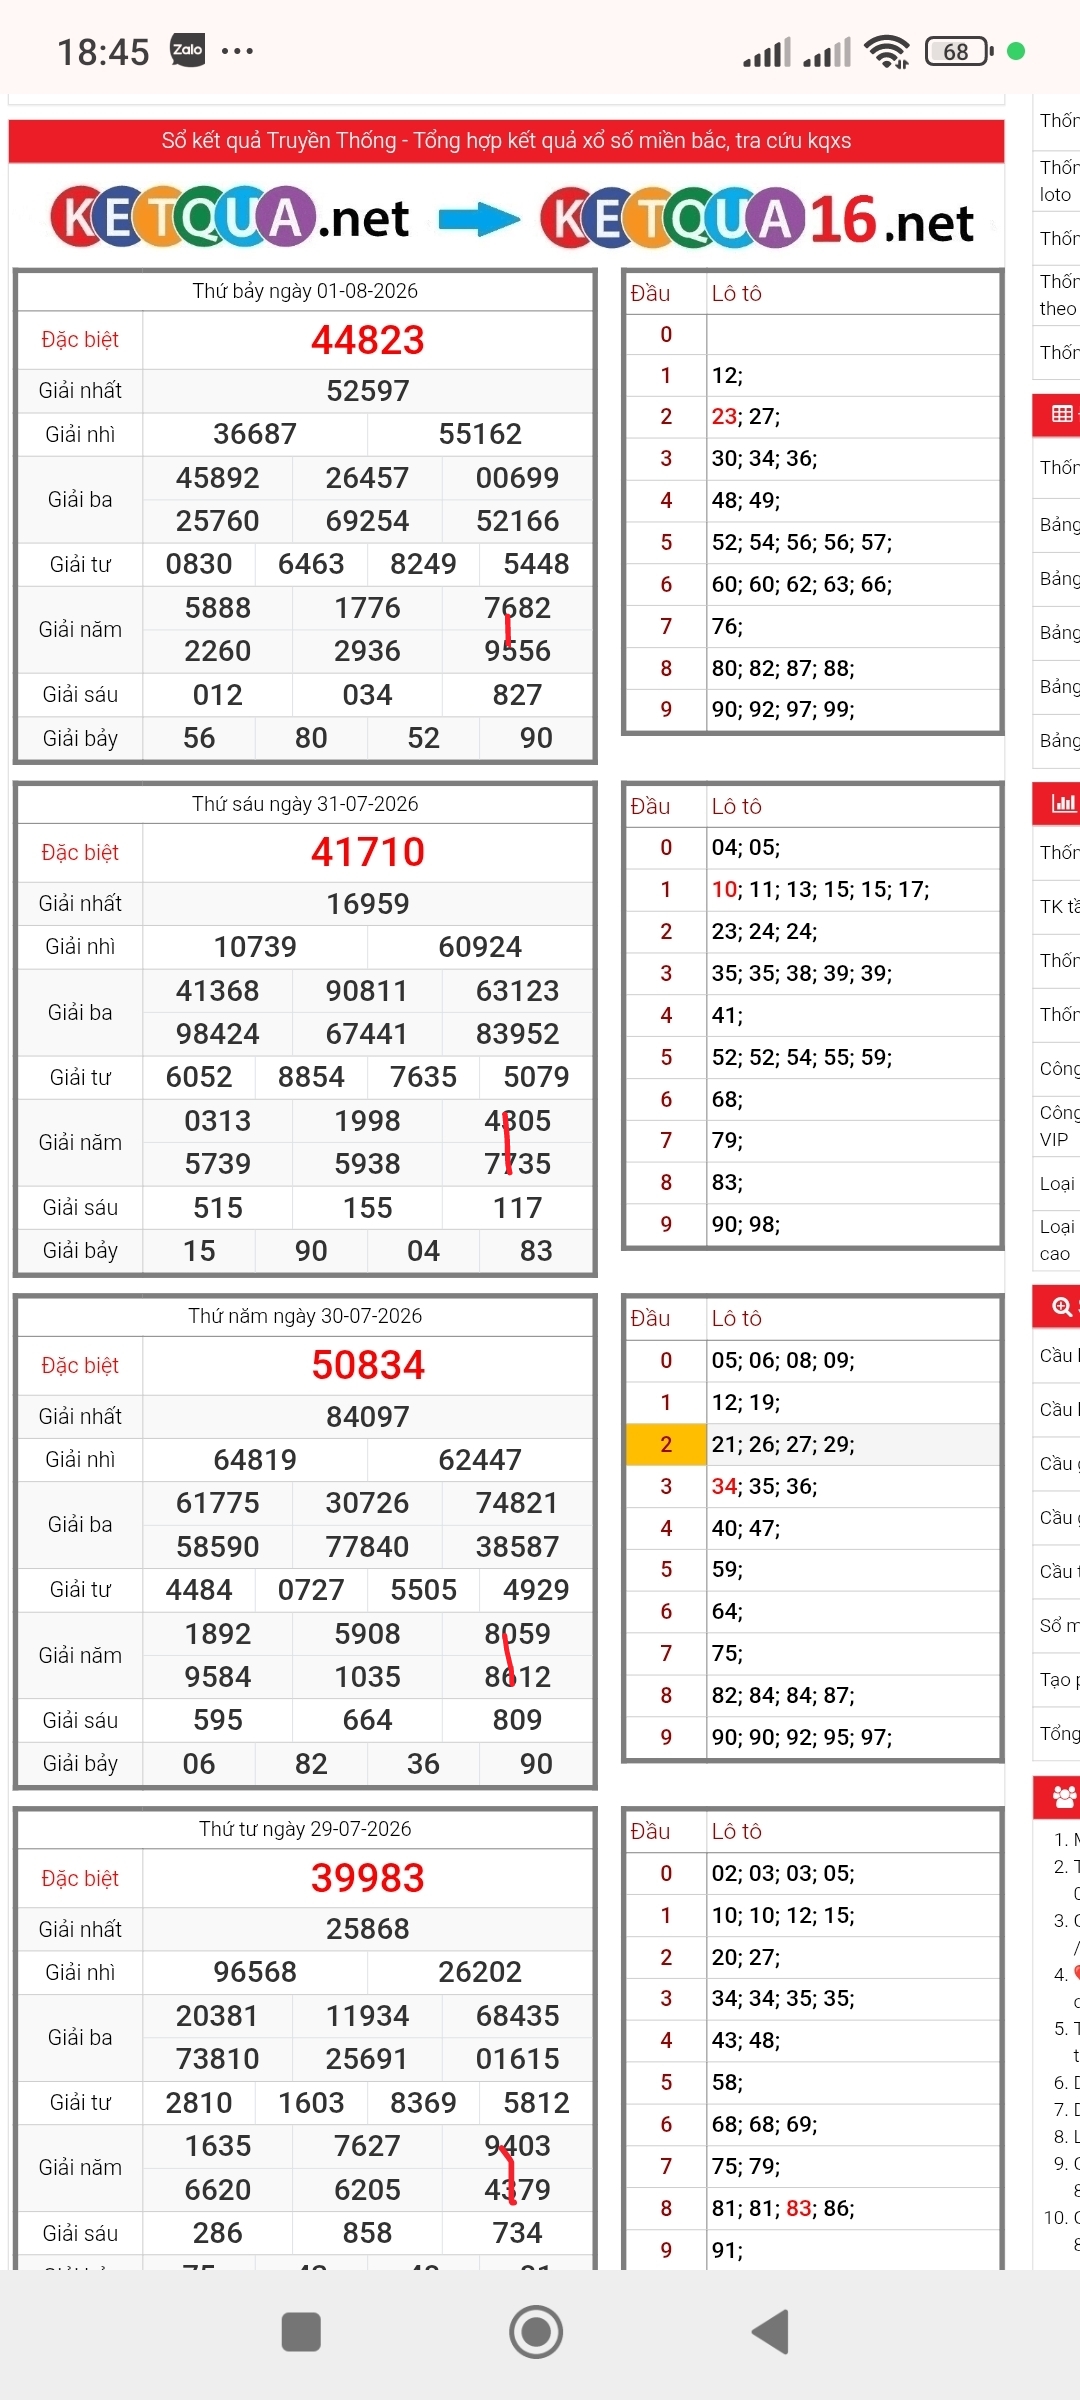
Task: Select Giải nhất number 84097
Action: 368,1417
